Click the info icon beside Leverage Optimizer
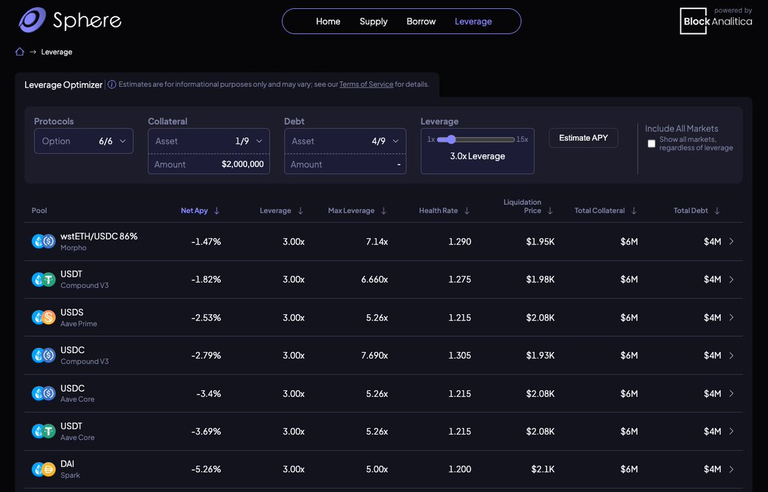 click(112, 84)
